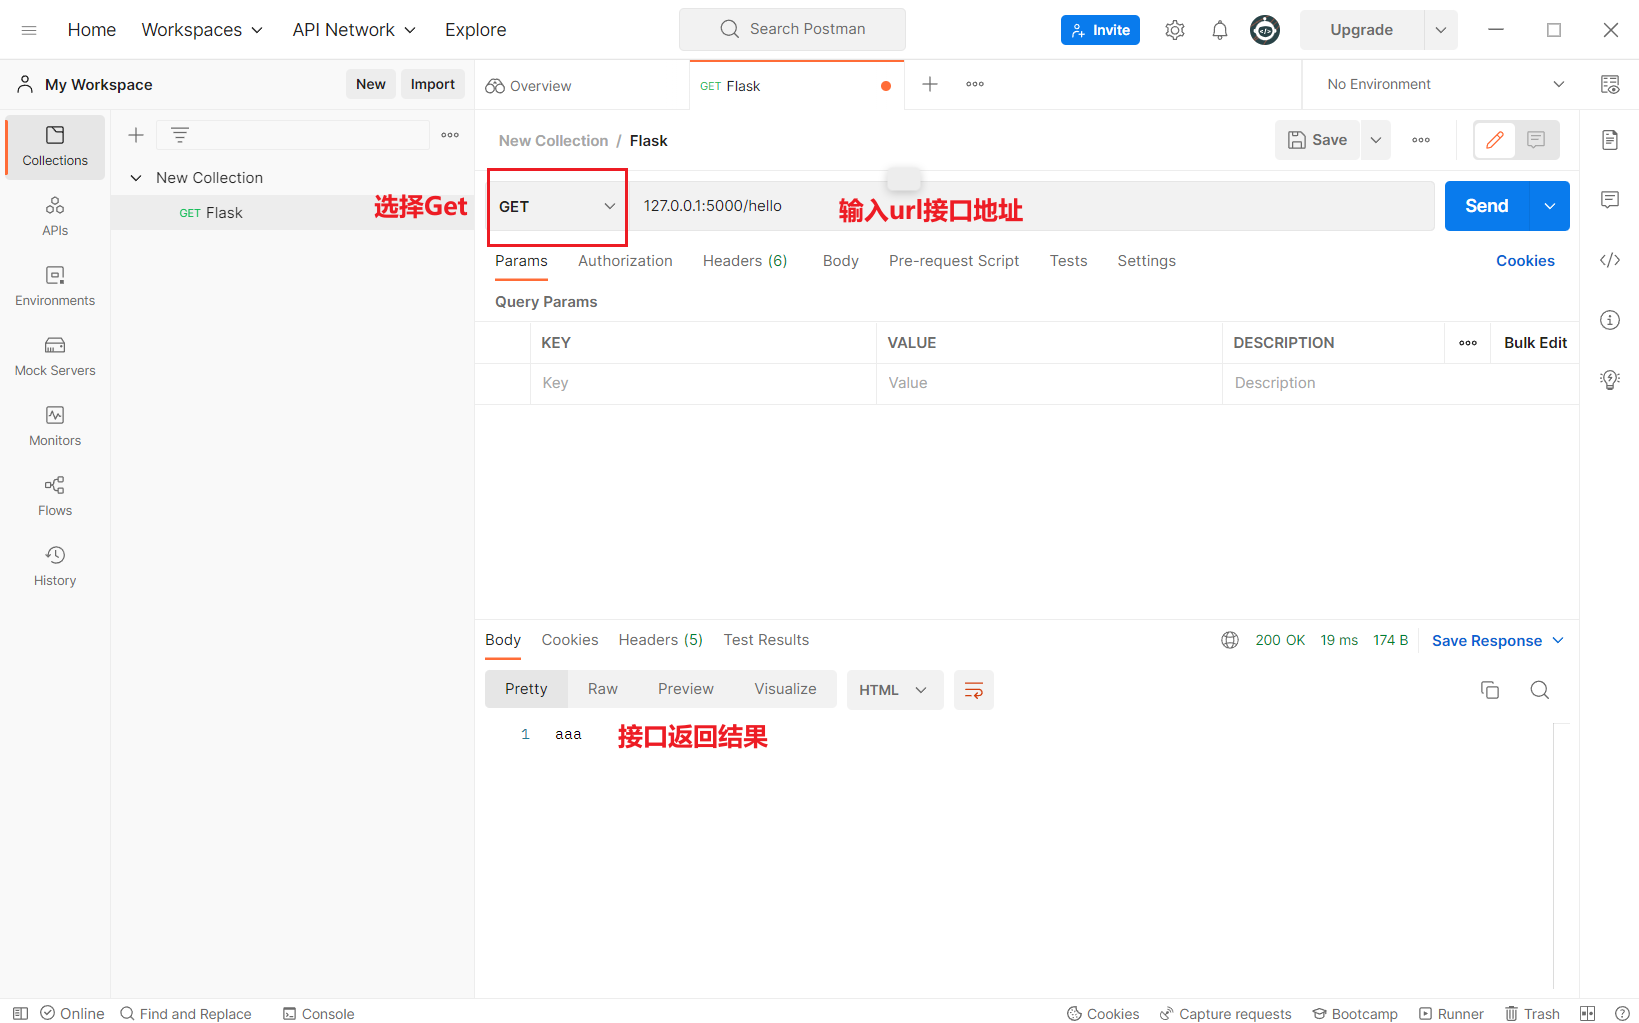Open the Workspaces dropdown
1639x1023 pixels.
[x=202, y=30]
